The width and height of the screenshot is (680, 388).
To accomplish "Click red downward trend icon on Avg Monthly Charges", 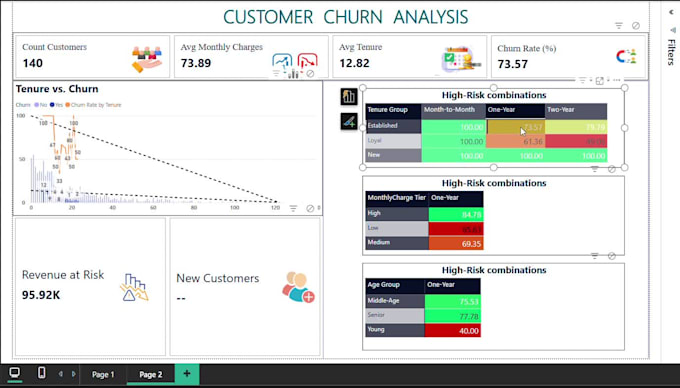I will (x=307, y=61).
